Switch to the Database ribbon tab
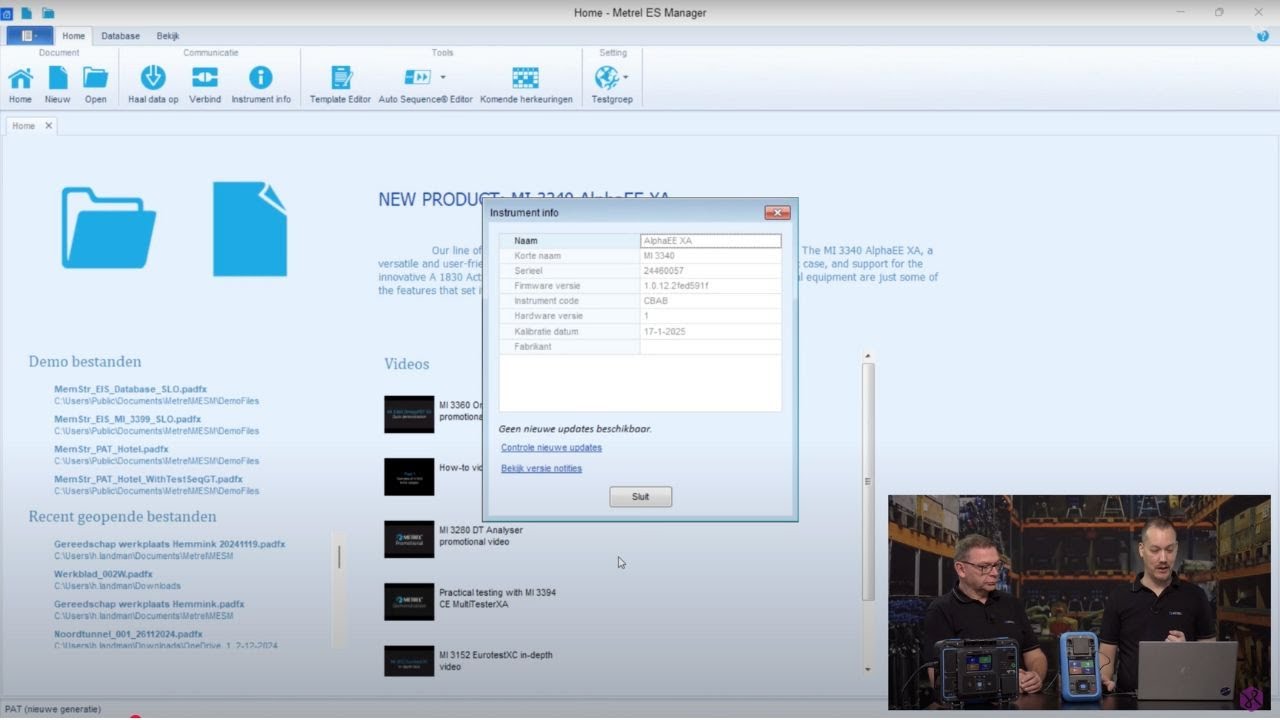This screenshot has width=1280, height=720. [x=121, y=36]
